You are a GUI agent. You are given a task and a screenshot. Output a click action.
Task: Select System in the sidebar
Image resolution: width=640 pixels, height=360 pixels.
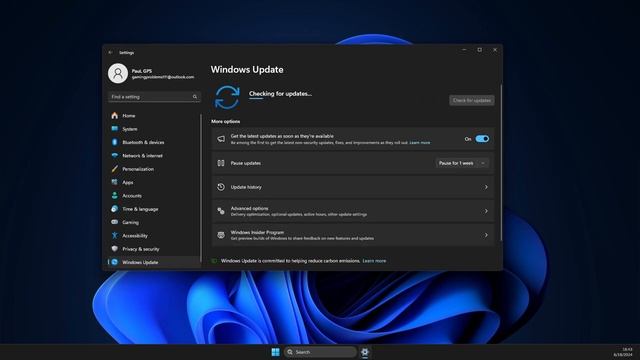pos(154,129)
